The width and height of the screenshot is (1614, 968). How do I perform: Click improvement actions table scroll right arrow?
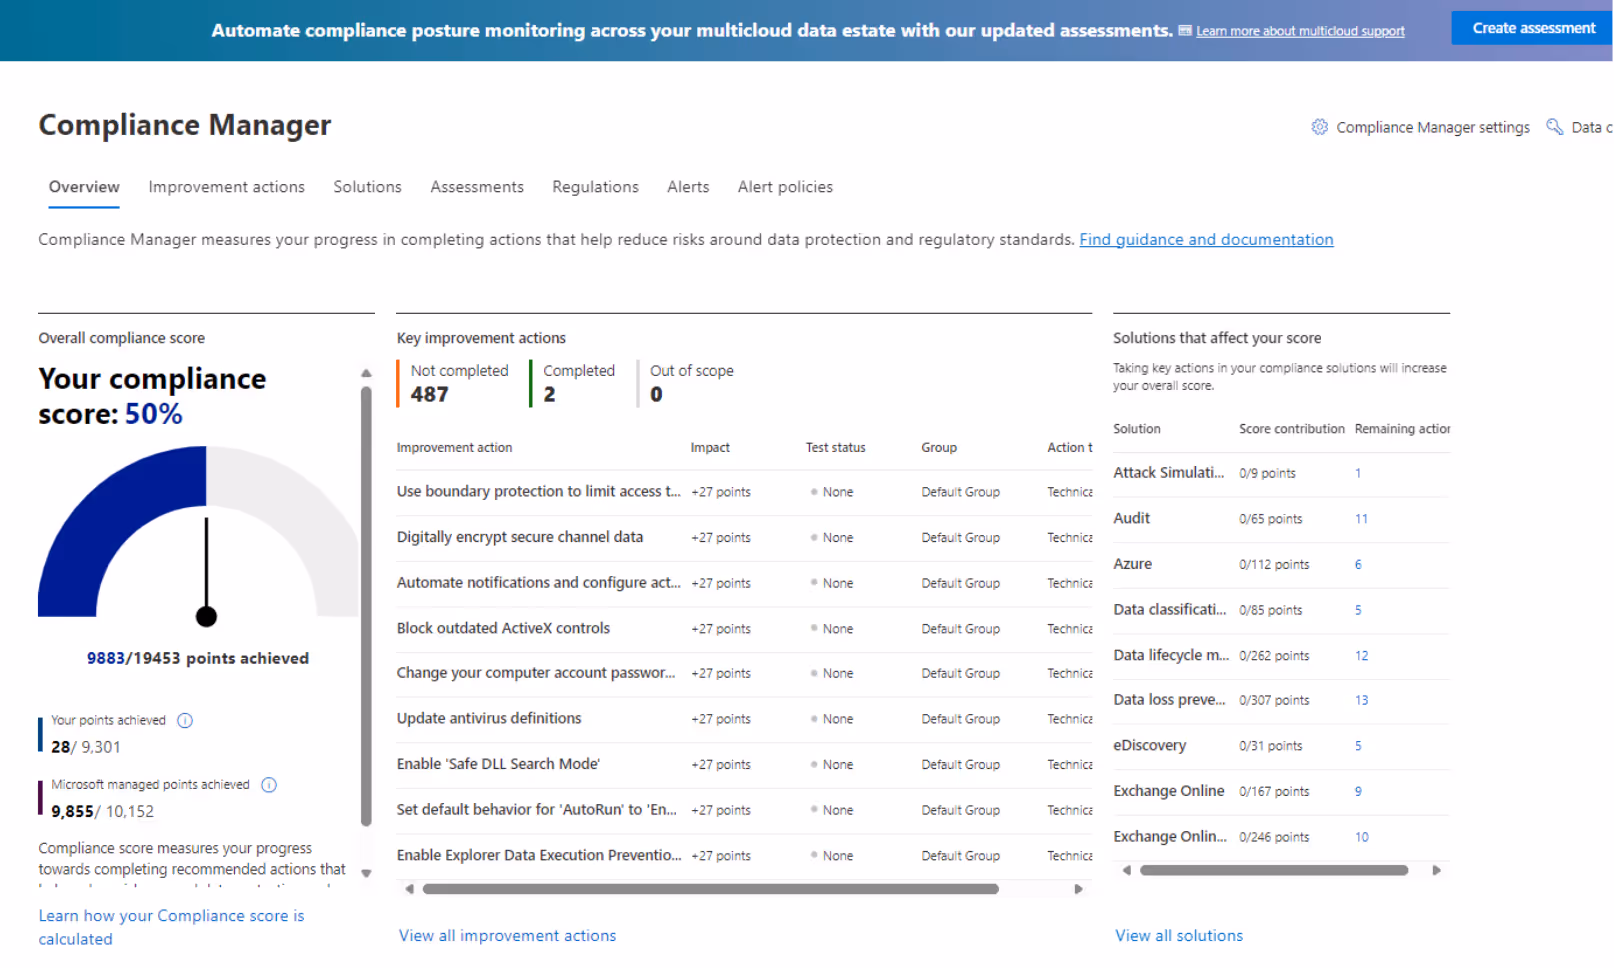(1078, 889)
